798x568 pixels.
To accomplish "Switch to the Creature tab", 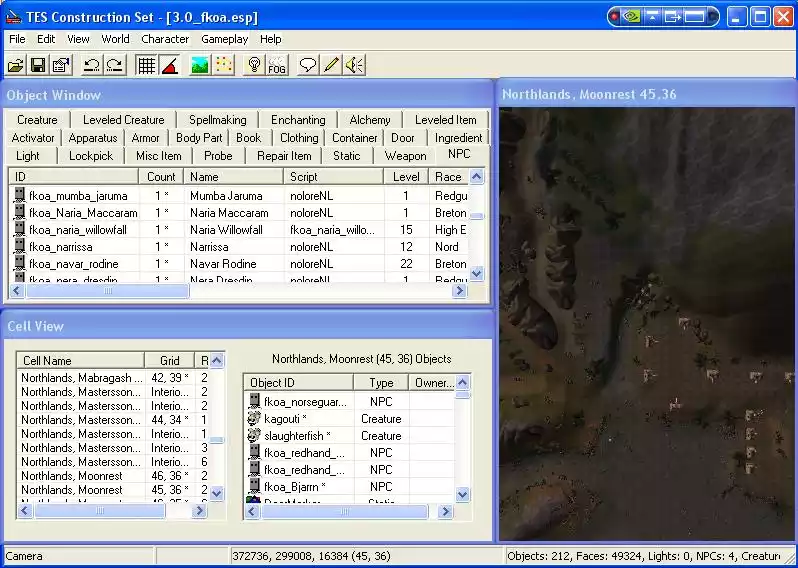I will point(37,120).
